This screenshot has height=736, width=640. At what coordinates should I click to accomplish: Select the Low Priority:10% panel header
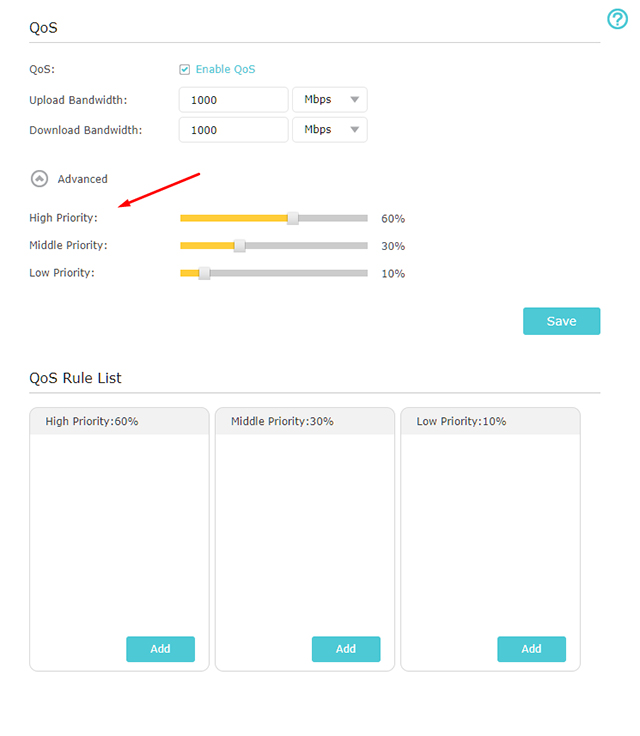point(490,422)
